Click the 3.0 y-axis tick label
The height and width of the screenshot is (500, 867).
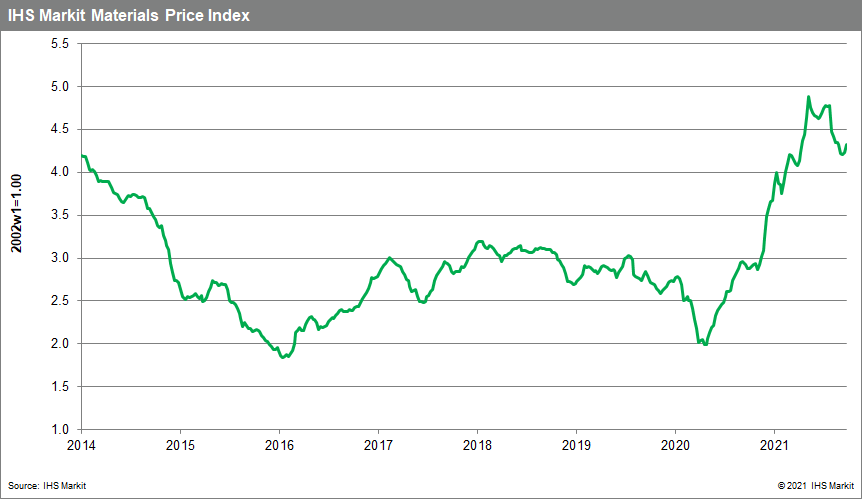[62, 258]
